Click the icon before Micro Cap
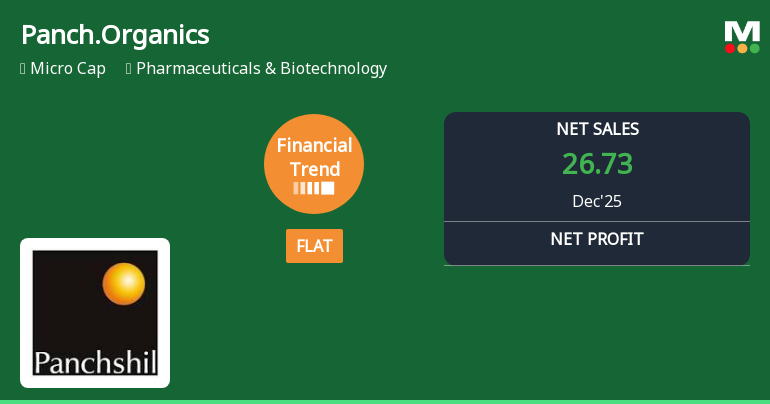 23,69
